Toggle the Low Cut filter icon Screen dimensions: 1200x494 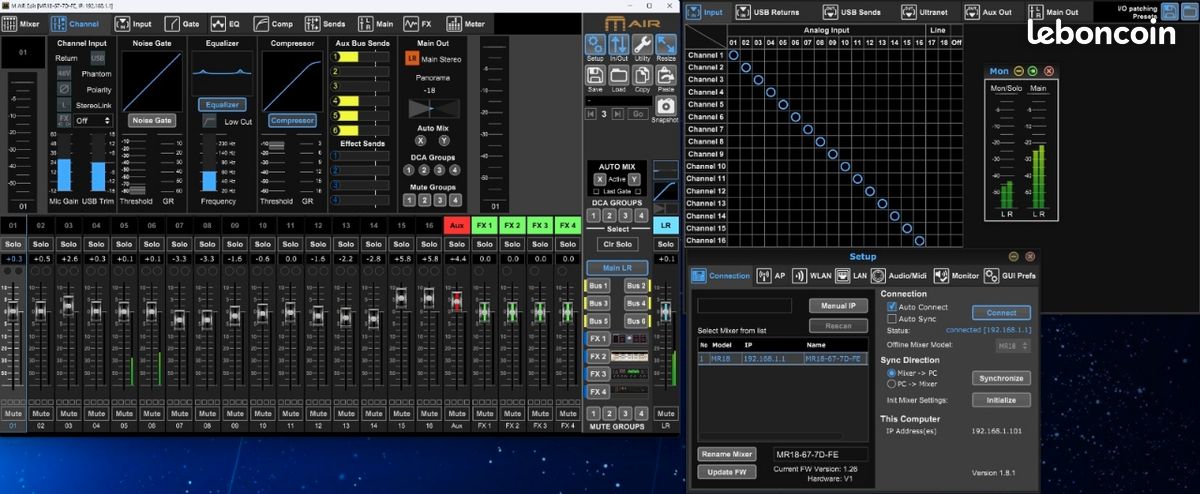[x=209, y=121]
